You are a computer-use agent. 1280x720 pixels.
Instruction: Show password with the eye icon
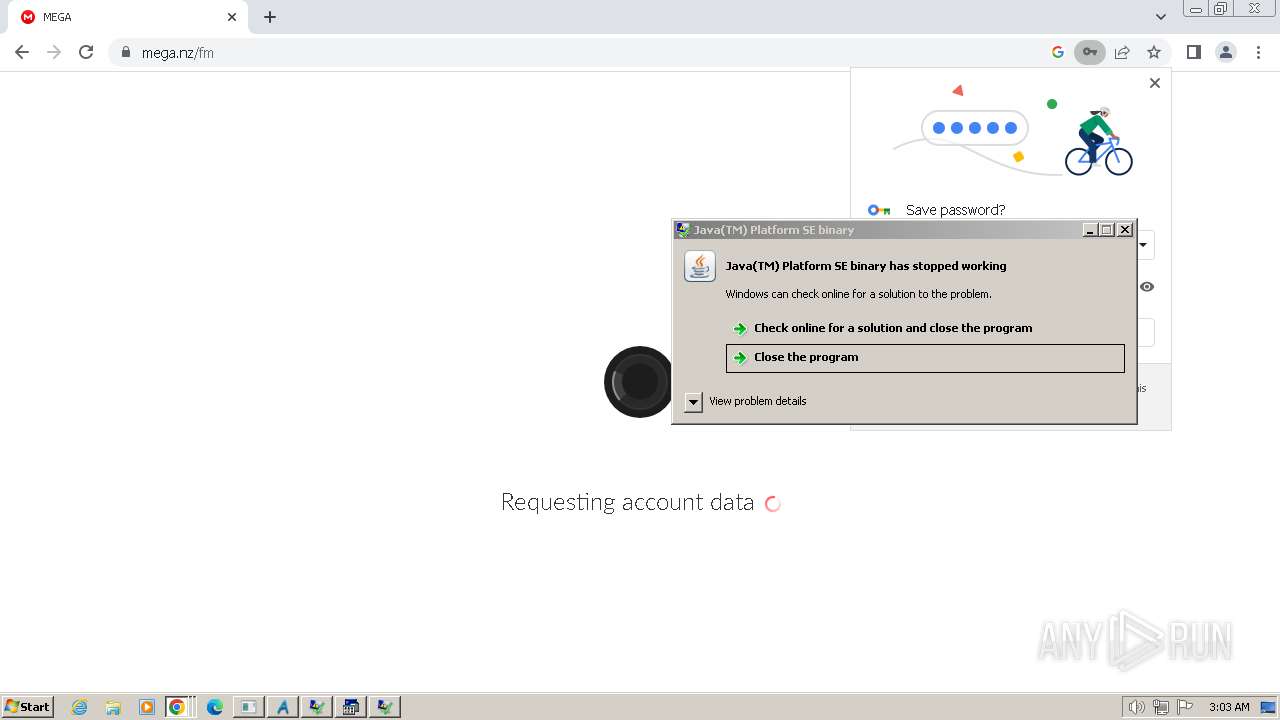(1147, 287)
